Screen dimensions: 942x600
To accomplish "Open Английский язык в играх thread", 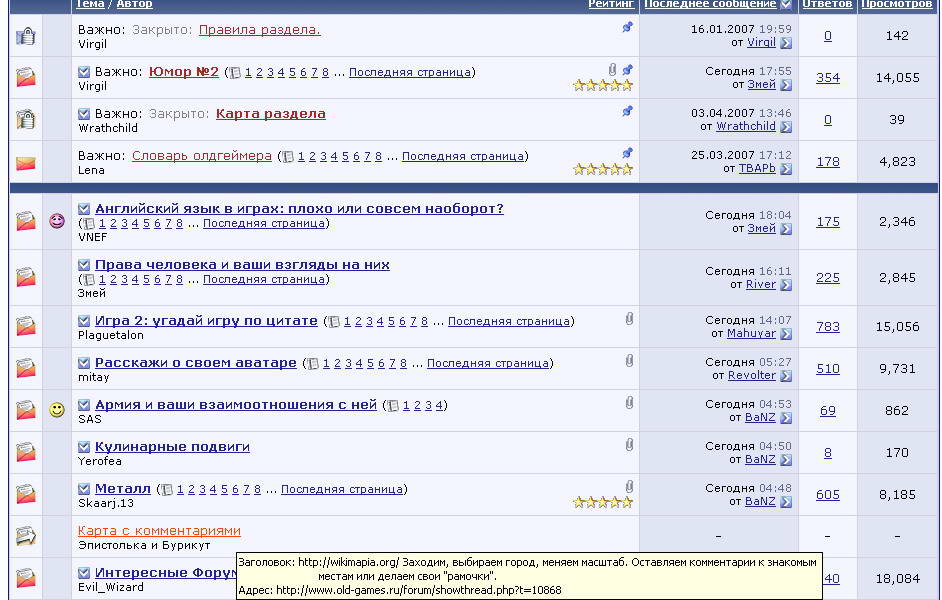I will pyautogui.click(x=299, y=209).
